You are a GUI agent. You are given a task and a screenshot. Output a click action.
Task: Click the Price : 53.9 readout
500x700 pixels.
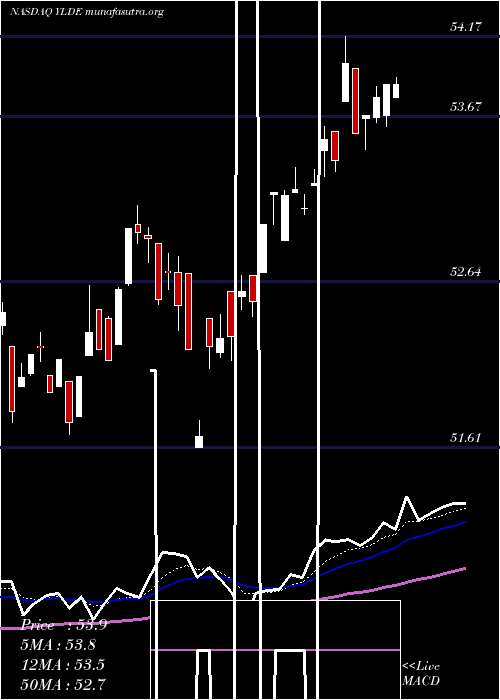click(64, 625)
